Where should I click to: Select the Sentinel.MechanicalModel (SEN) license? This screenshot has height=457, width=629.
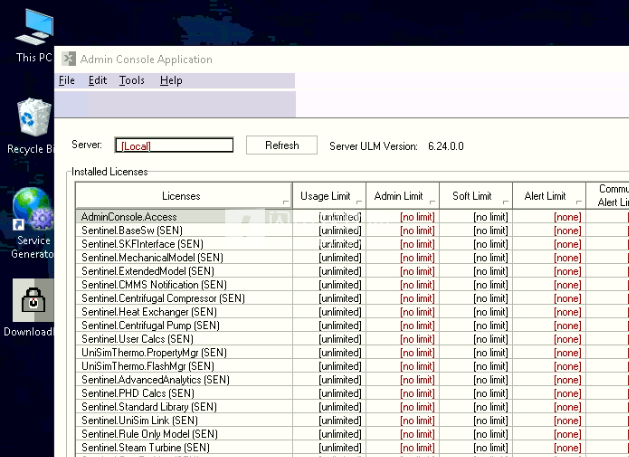(x=184, y=258)
